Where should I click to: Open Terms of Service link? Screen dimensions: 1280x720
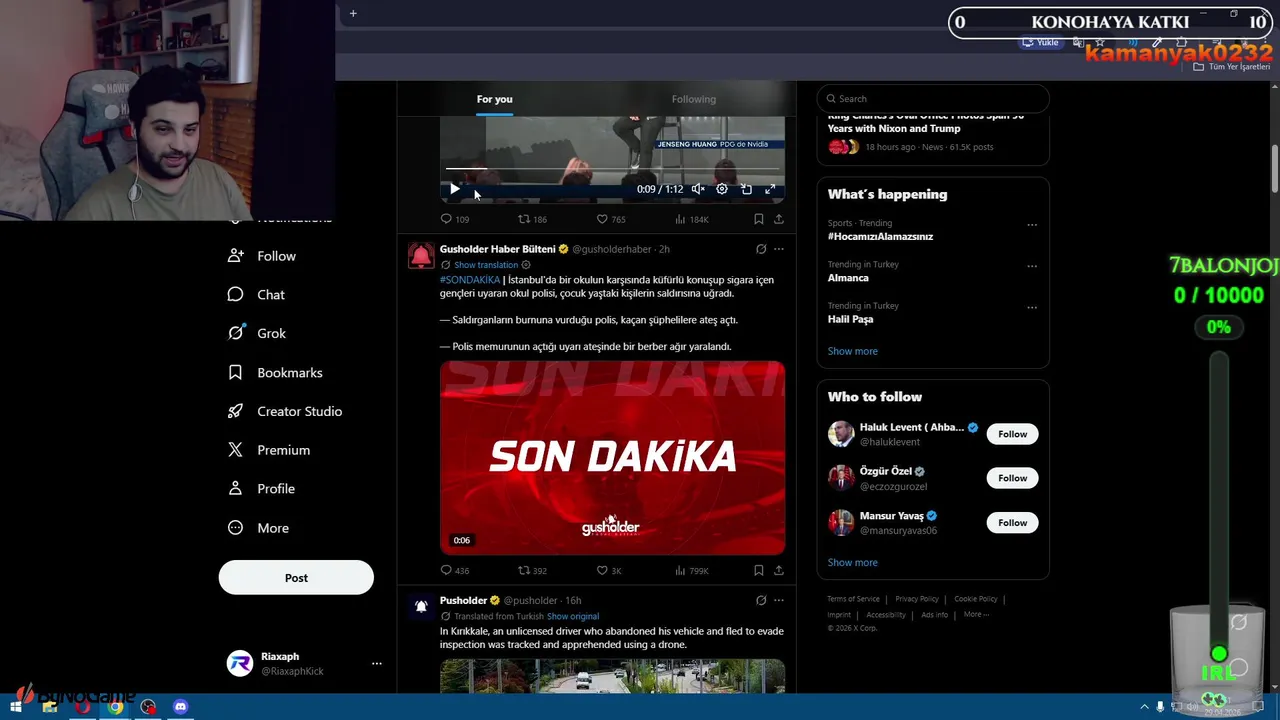pos(853,599)
